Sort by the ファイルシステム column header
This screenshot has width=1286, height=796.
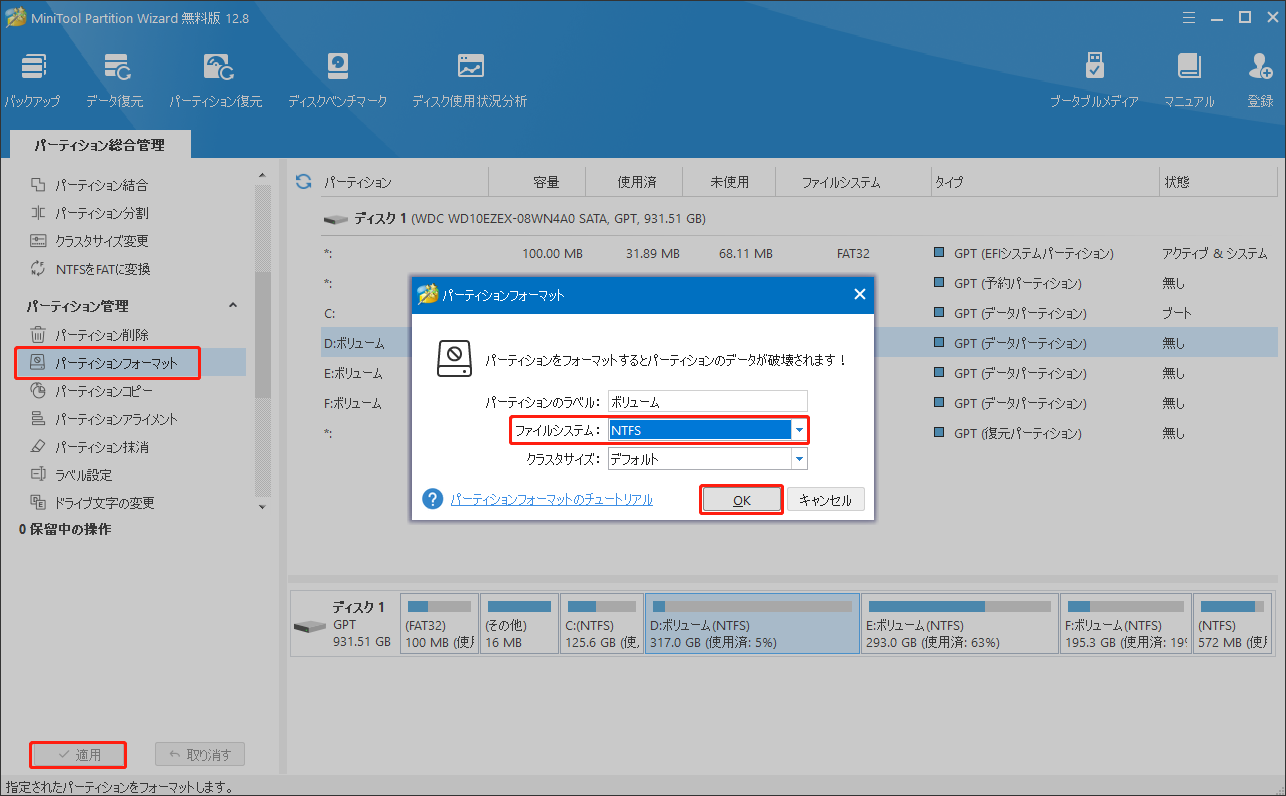coord(841,182)
